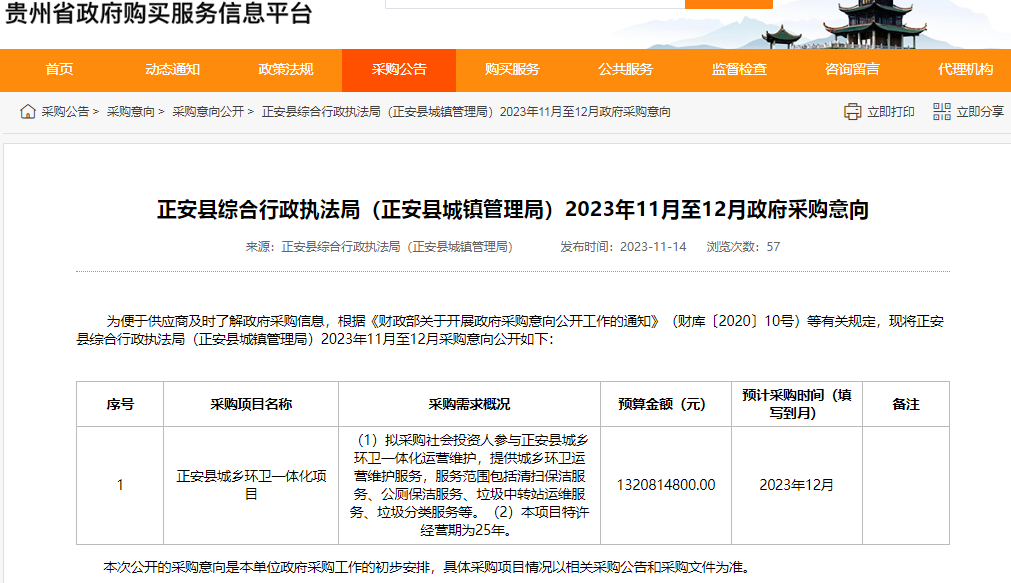The height and width of the screenshot is (583, 1011).
Task: Open the 购买服务 navigation tab
Action: [512, 70]
